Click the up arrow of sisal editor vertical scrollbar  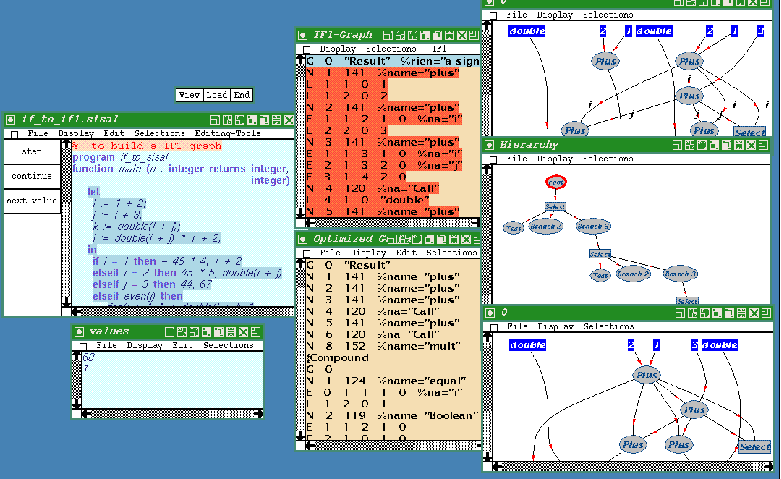pyautogui.click(x=66, y=144)
